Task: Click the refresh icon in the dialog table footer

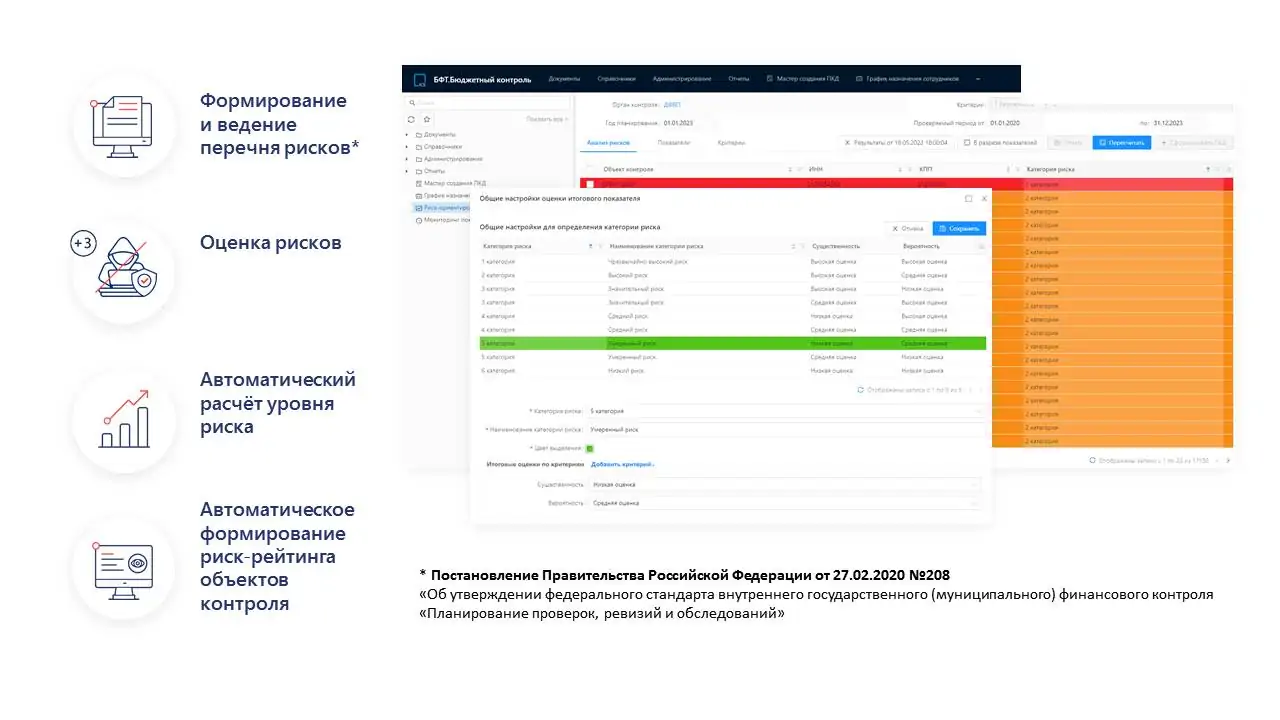Action: [861, 390]
